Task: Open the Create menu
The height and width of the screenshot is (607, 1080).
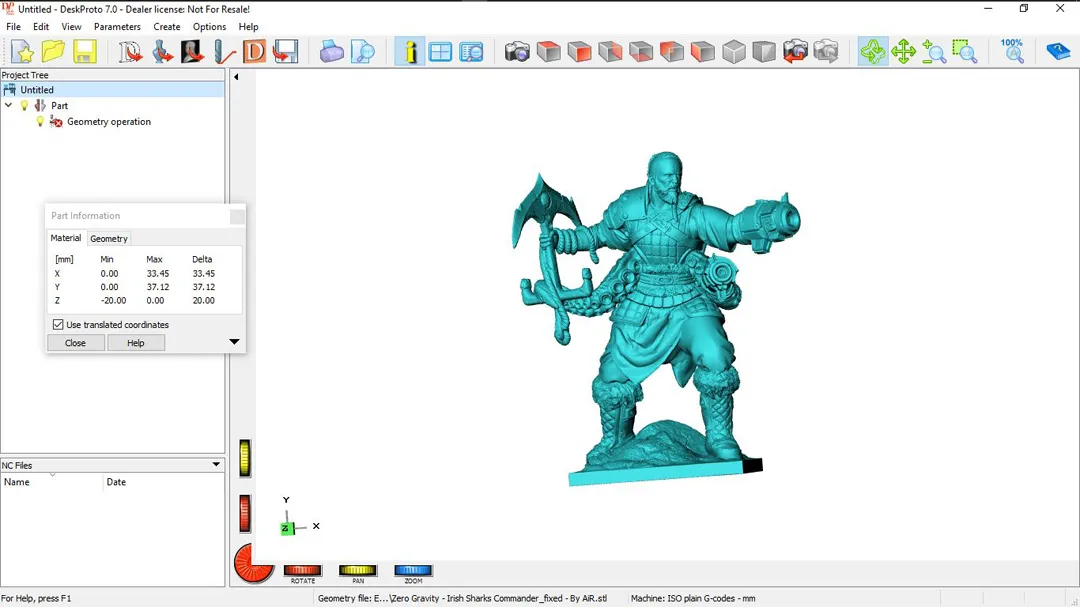Action: 167,27
